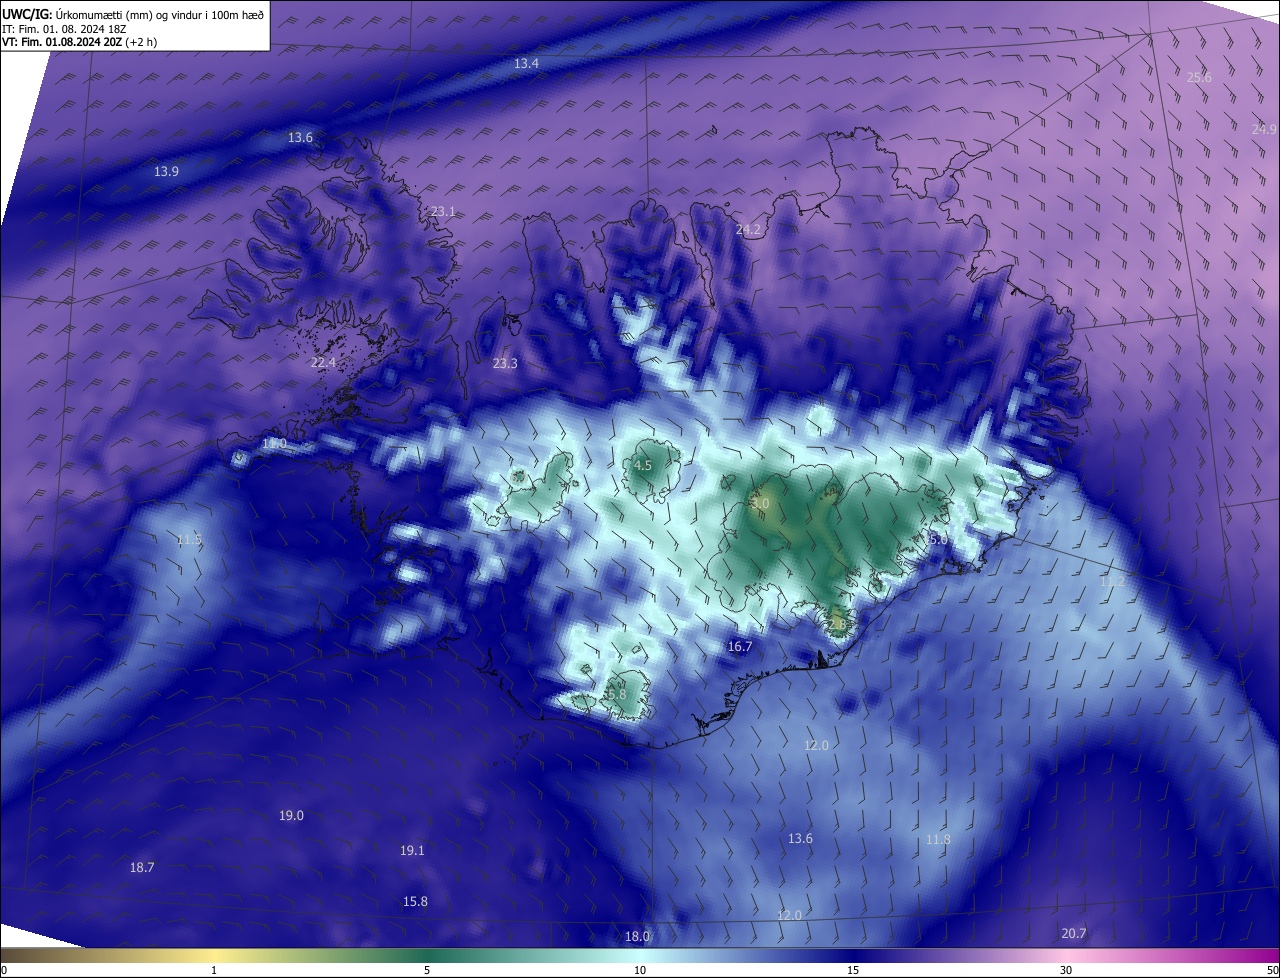1280x978 pixels.
Task: Click the colour scale tick labelled 30
Action: click(1066, 970)
